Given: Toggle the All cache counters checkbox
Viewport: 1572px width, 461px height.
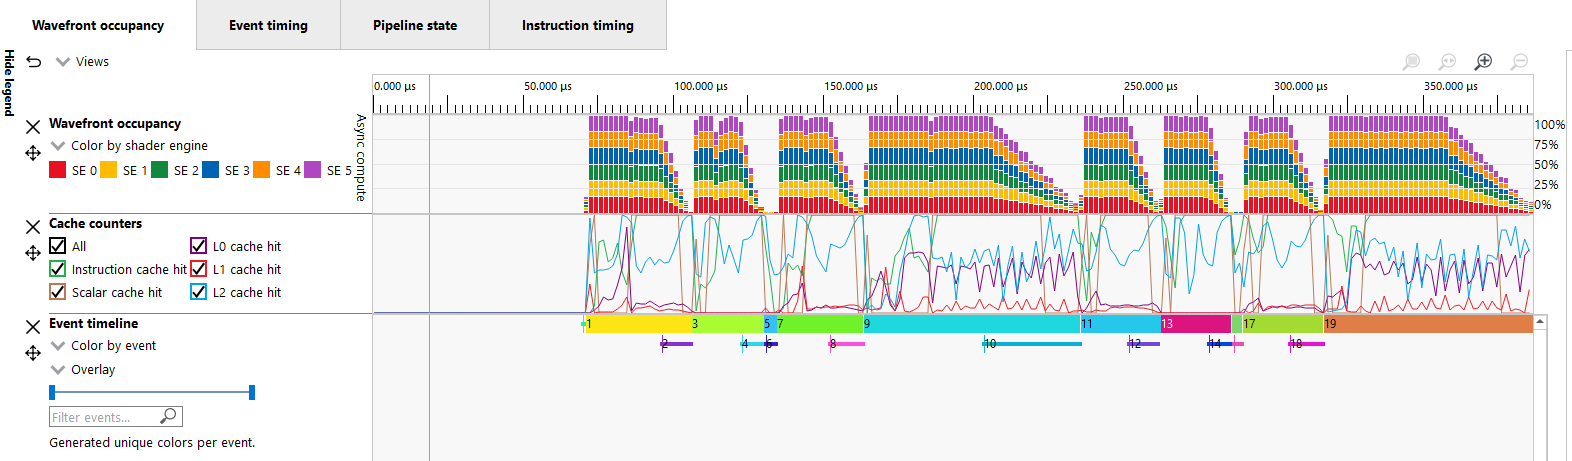Looking at the screenshot, I should (x=58, y=246).
